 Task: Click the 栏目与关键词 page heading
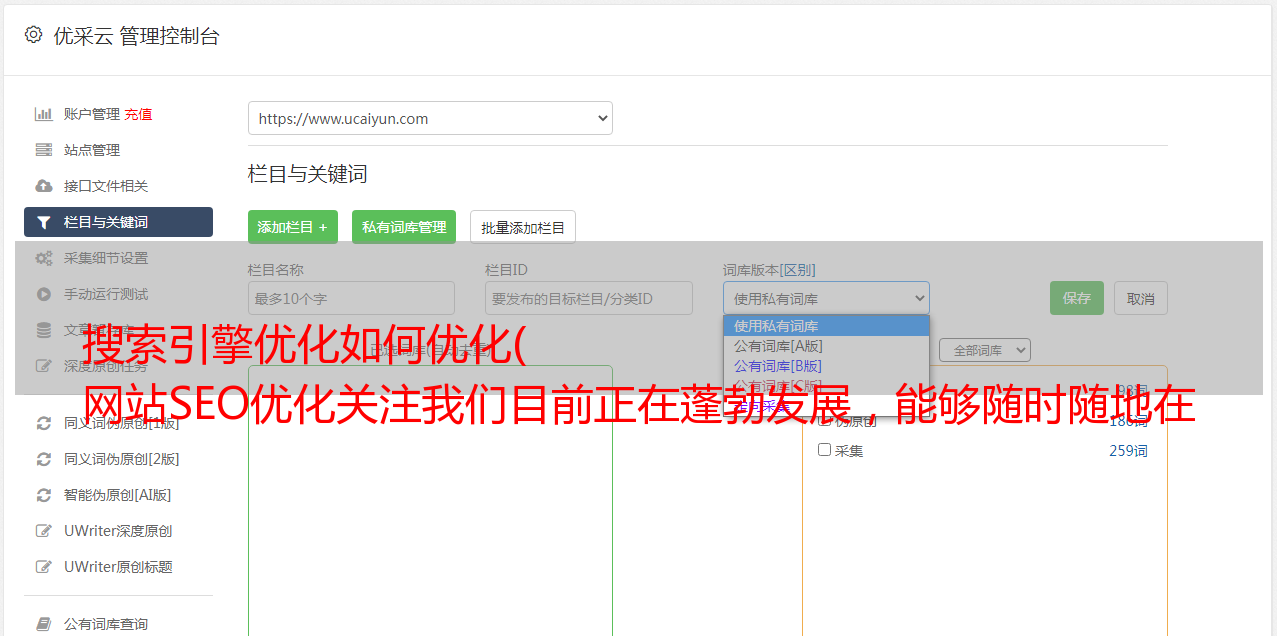coord(308,174)
